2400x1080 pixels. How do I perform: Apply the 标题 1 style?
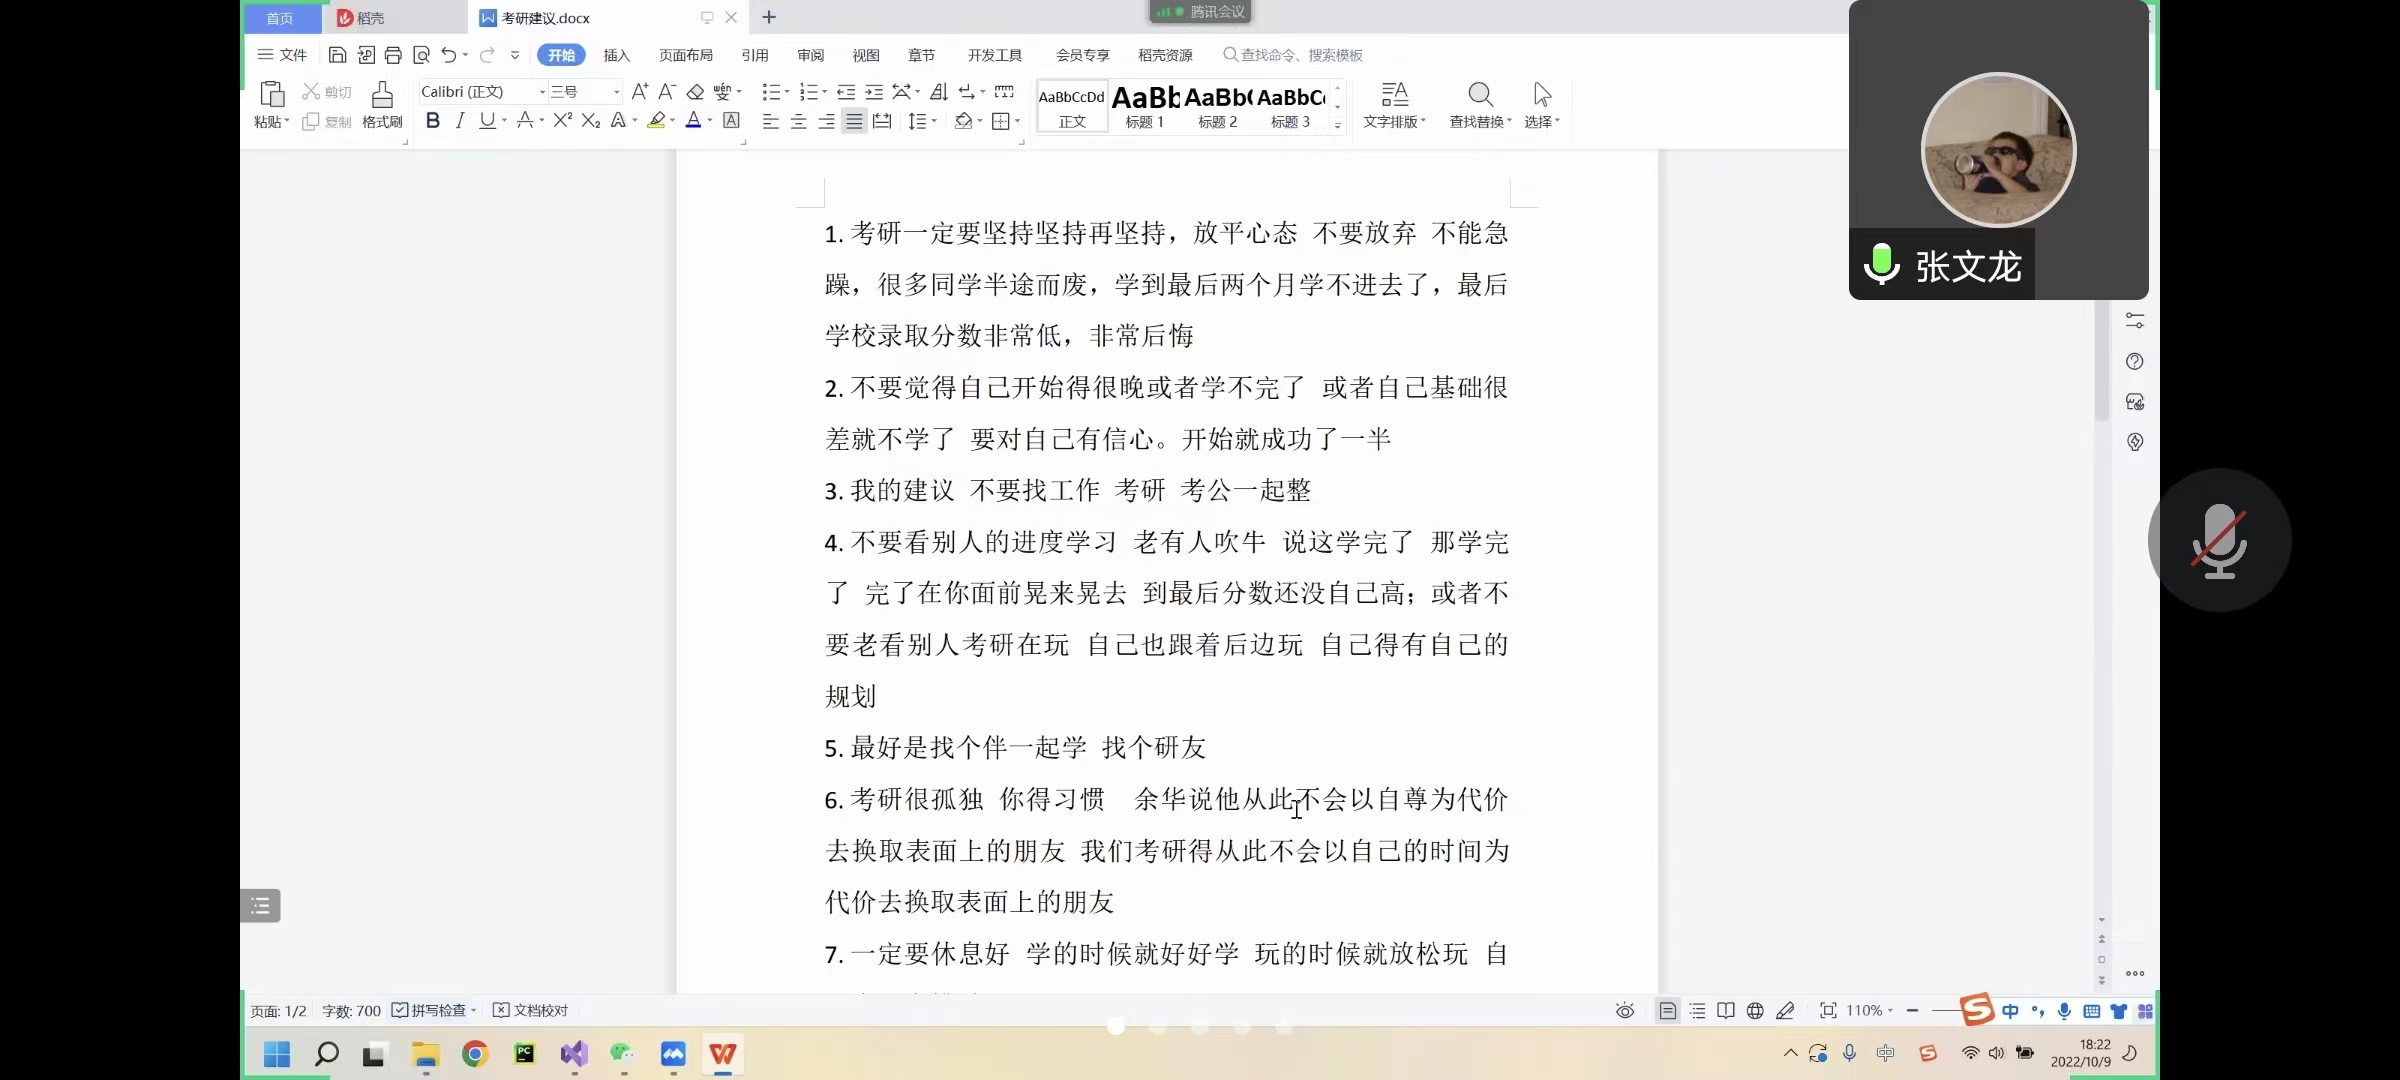click(x=1143, y=107)
